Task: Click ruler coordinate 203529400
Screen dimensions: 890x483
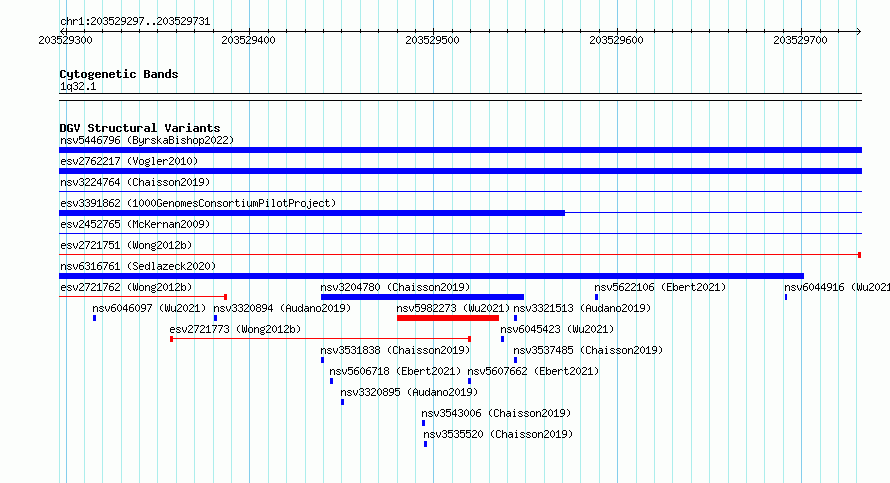Action: 248,40
